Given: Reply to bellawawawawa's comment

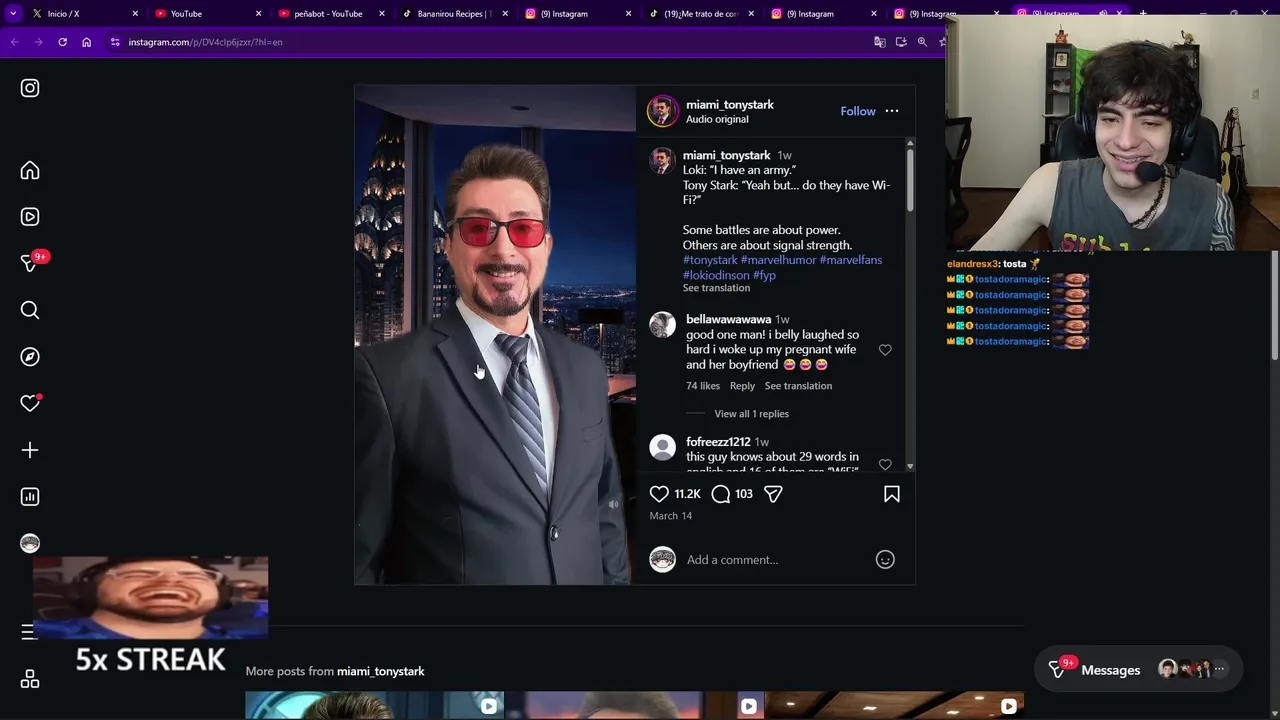Looking at the screenshot, I should [x=742, y=386].
